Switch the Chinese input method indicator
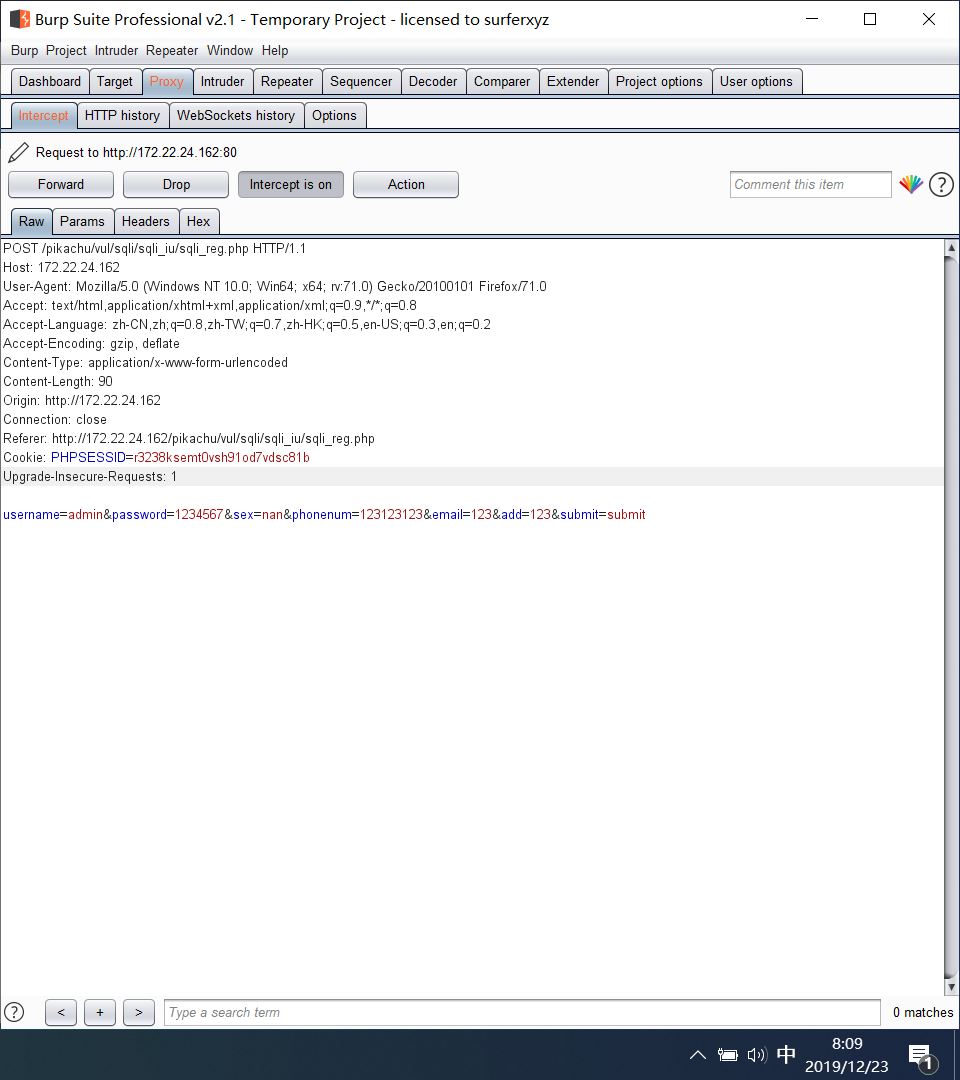Screen dimensions: 960x1080 tap(786, 1055)
